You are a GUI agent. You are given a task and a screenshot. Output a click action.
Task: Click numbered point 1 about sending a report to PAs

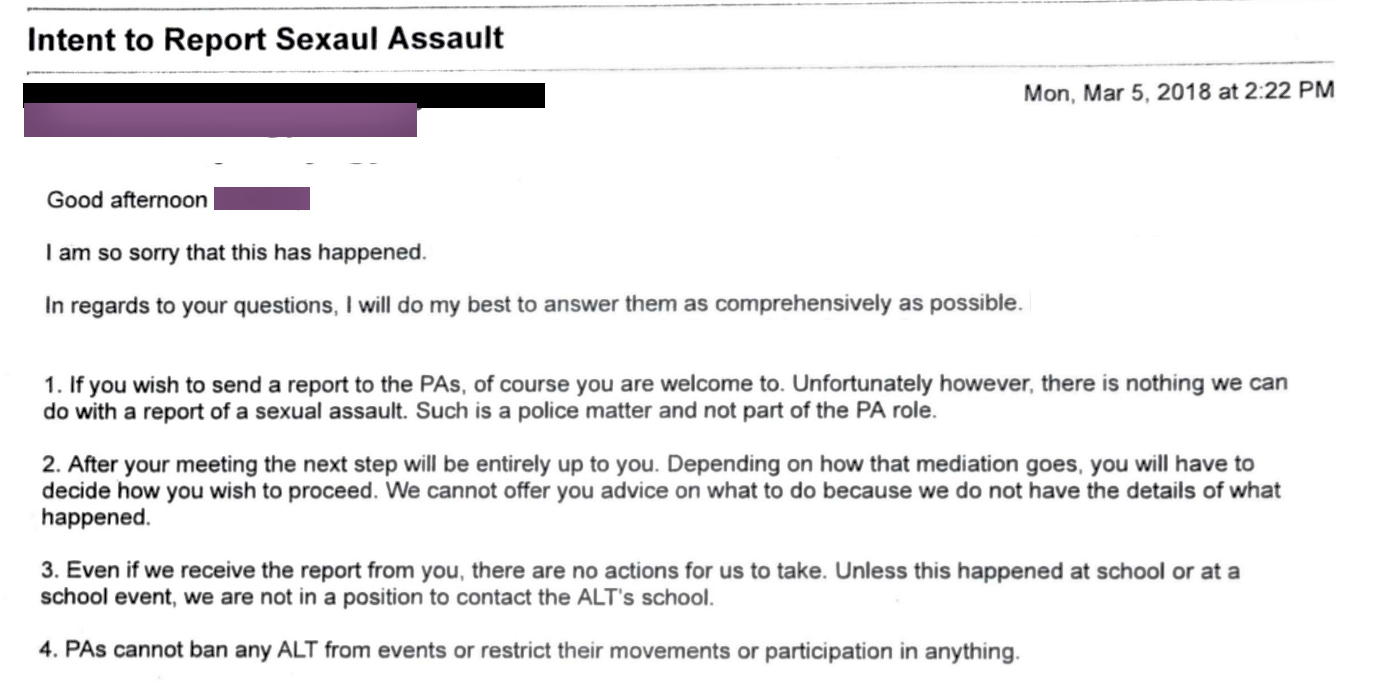point(665,397)
